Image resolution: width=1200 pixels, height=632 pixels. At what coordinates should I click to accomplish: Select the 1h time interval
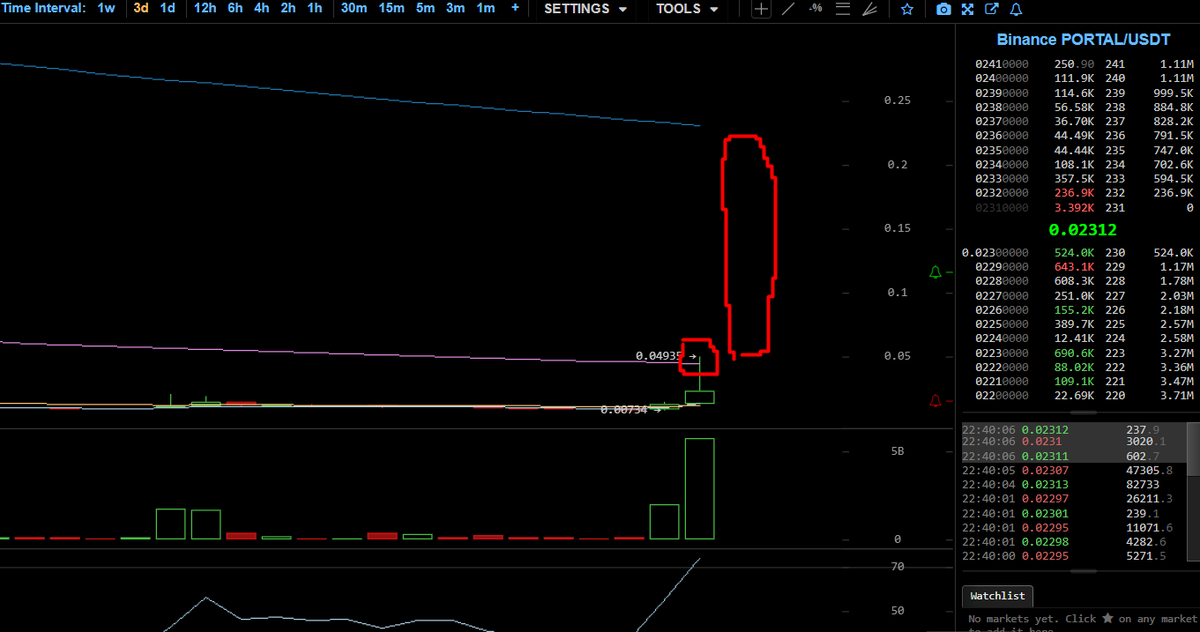click(x=315, y=8)
